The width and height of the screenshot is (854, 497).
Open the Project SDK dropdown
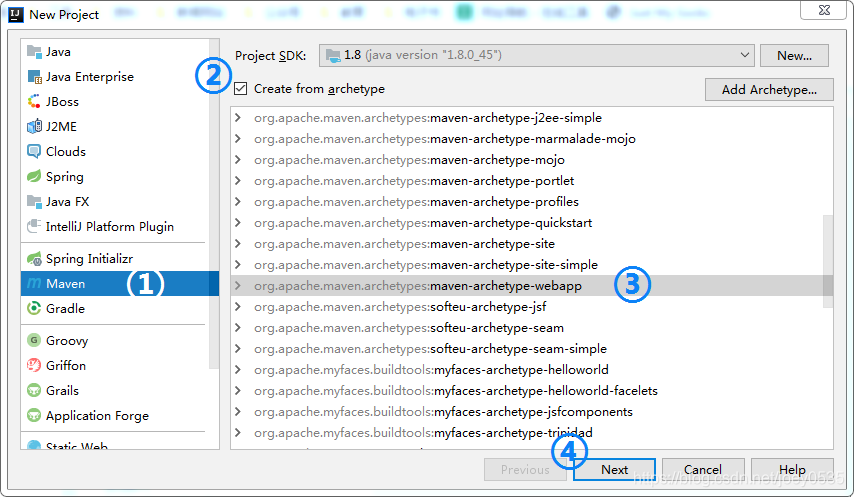tap(536, 55)
